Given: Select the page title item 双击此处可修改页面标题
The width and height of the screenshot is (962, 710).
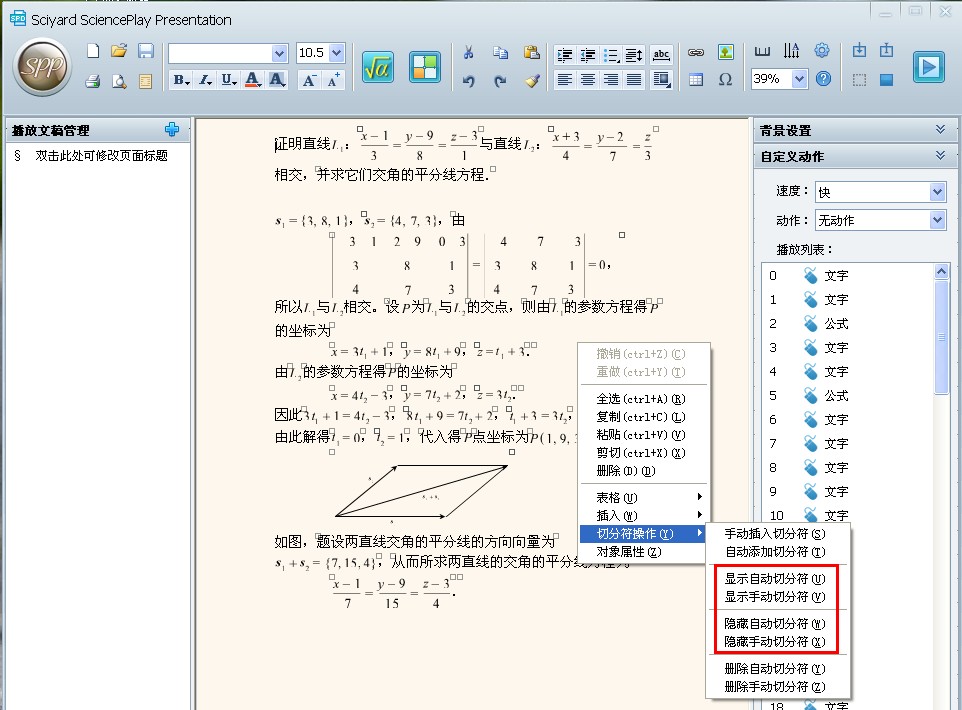Looking at the screenshot, I should coord(101,155).
